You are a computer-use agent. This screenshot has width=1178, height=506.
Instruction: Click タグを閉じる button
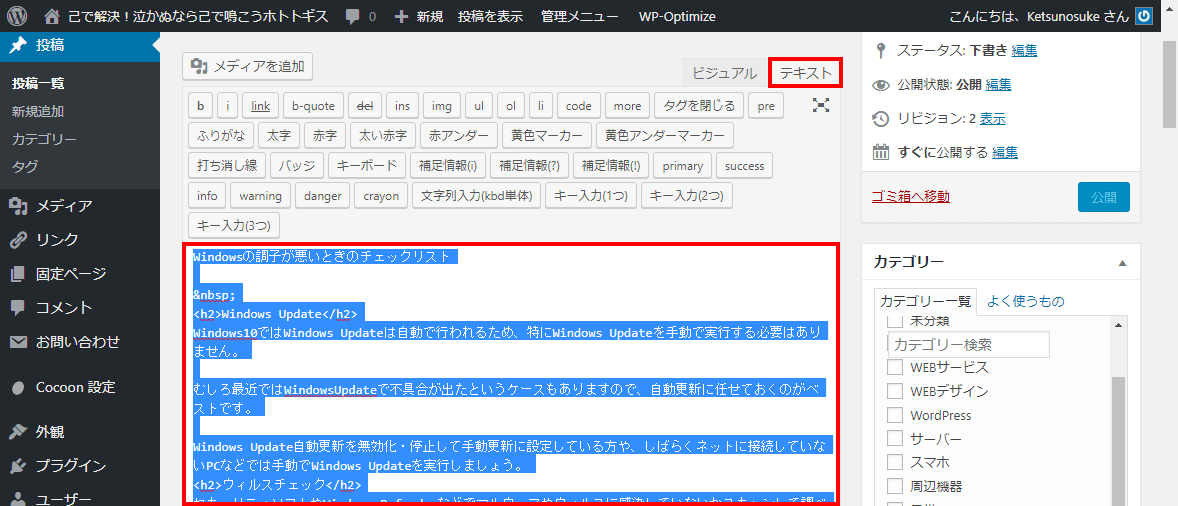pos(699,106)
